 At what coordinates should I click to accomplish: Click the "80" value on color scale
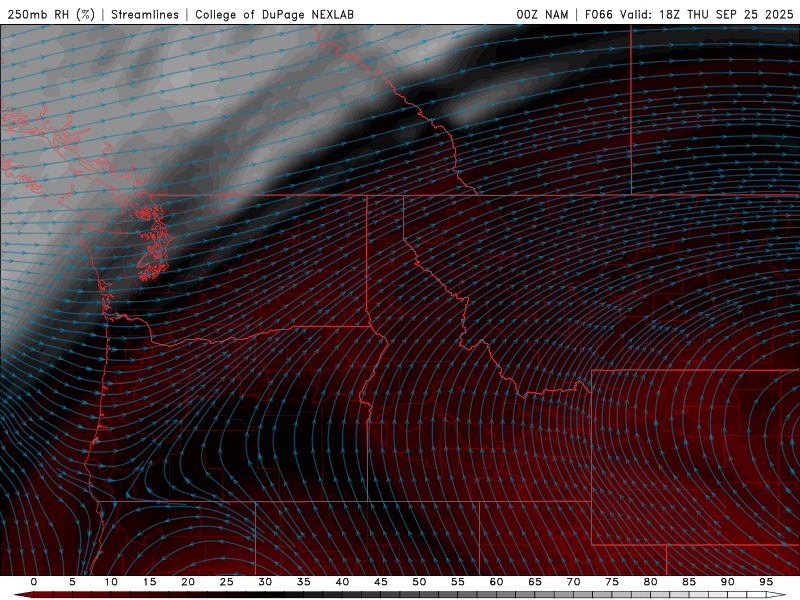click(651, 582)
